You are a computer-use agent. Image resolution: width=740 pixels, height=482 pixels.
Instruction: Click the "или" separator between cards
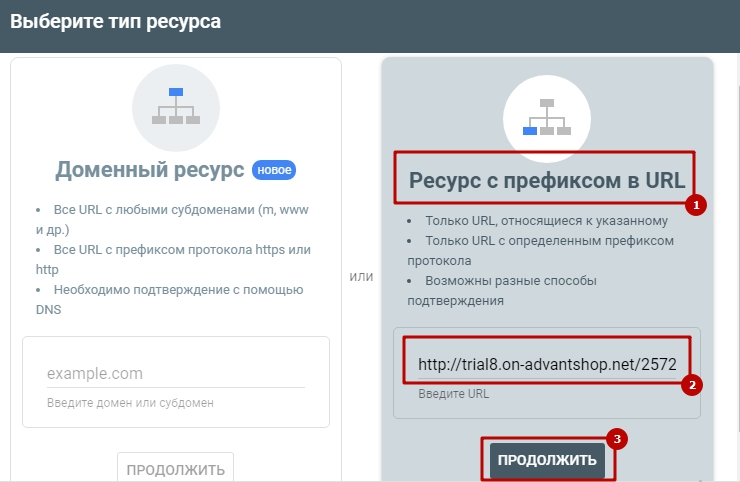coord(361,275)
